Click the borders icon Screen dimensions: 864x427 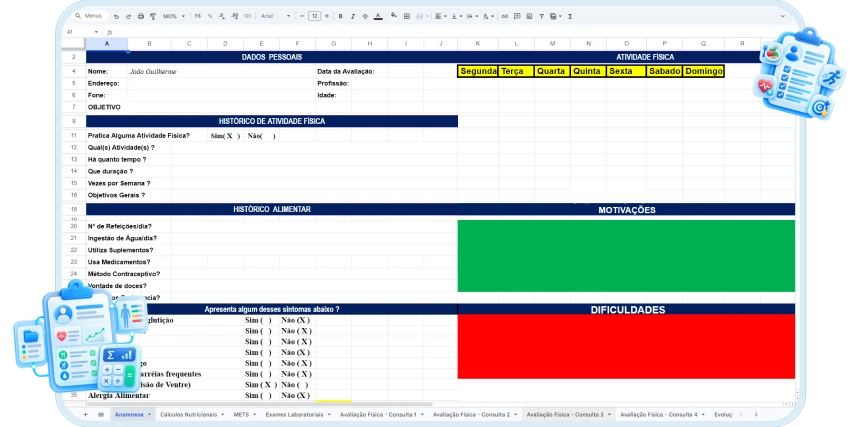(x=407, y=17)
